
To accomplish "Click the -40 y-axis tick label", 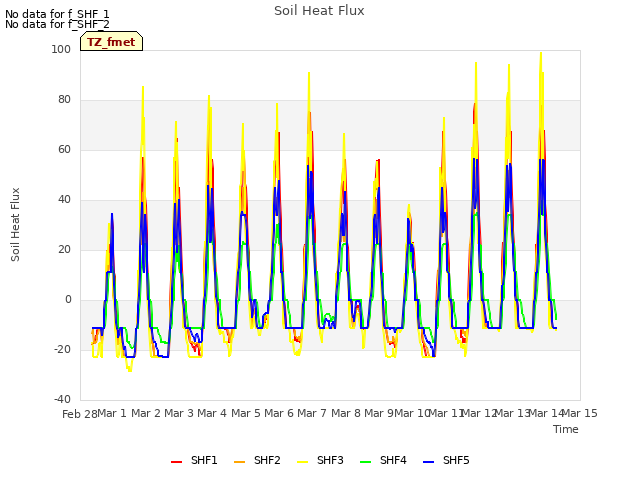I will (62, 400).
